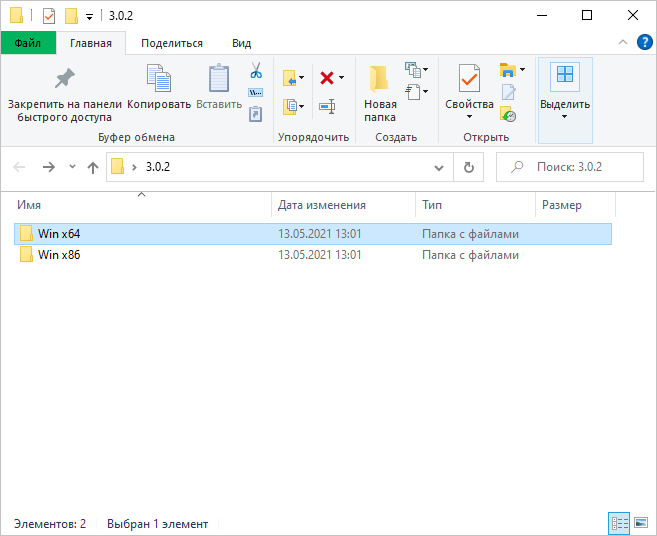Viewport: 657px width, 536px height.
Task: Open recent locations dropdown arrow
Action: [x=72, y=167]
